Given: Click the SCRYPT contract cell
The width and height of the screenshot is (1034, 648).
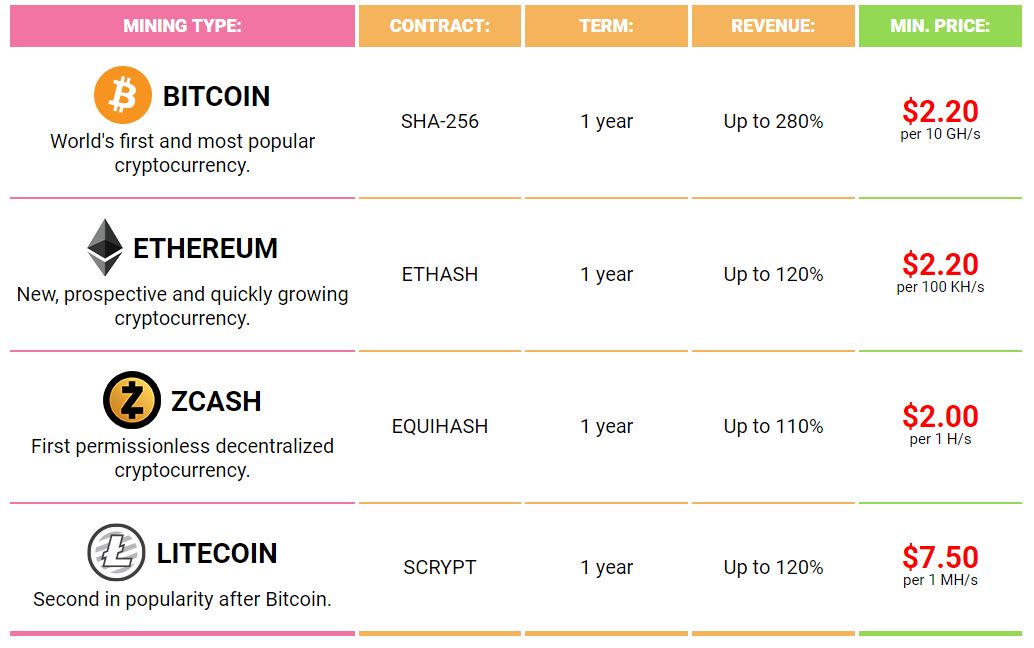Looking at the screenshot, I should [440, 567].
